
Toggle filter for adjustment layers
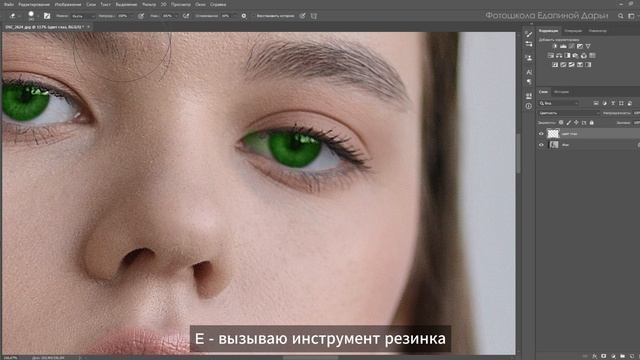pyautogui.click(x=604, y=103)
